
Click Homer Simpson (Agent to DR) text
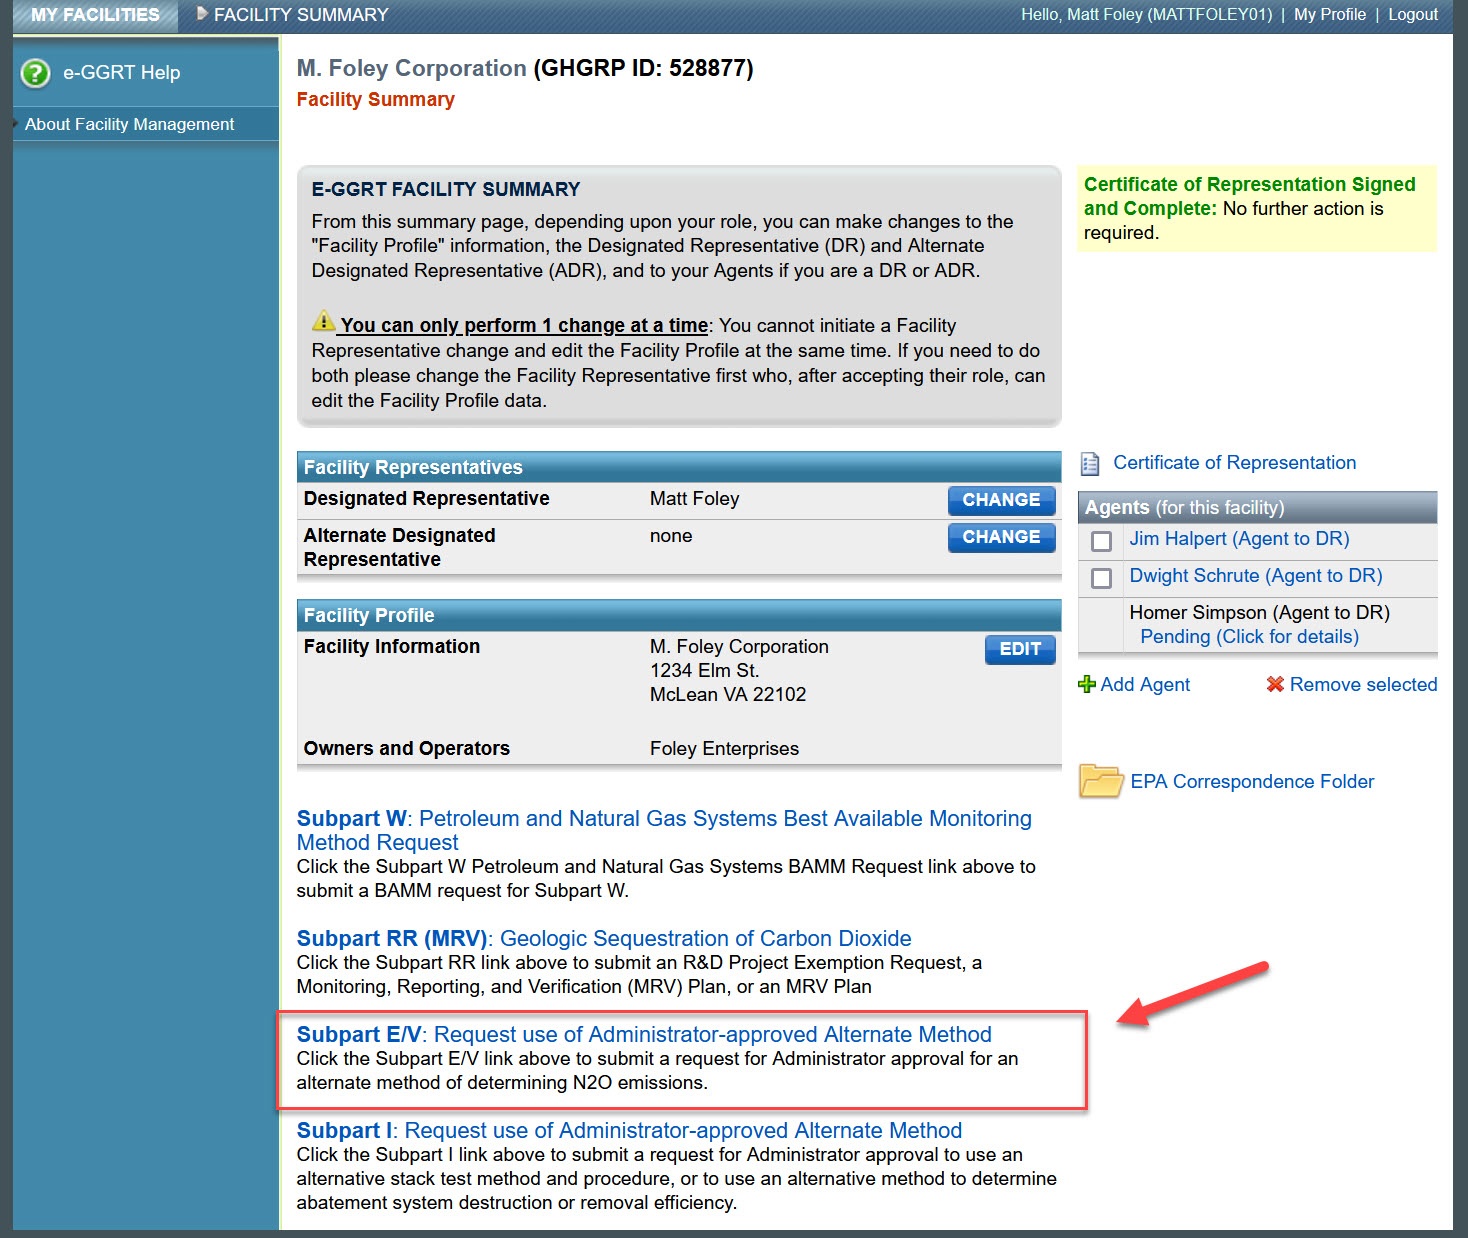(x=1259, y=613)
